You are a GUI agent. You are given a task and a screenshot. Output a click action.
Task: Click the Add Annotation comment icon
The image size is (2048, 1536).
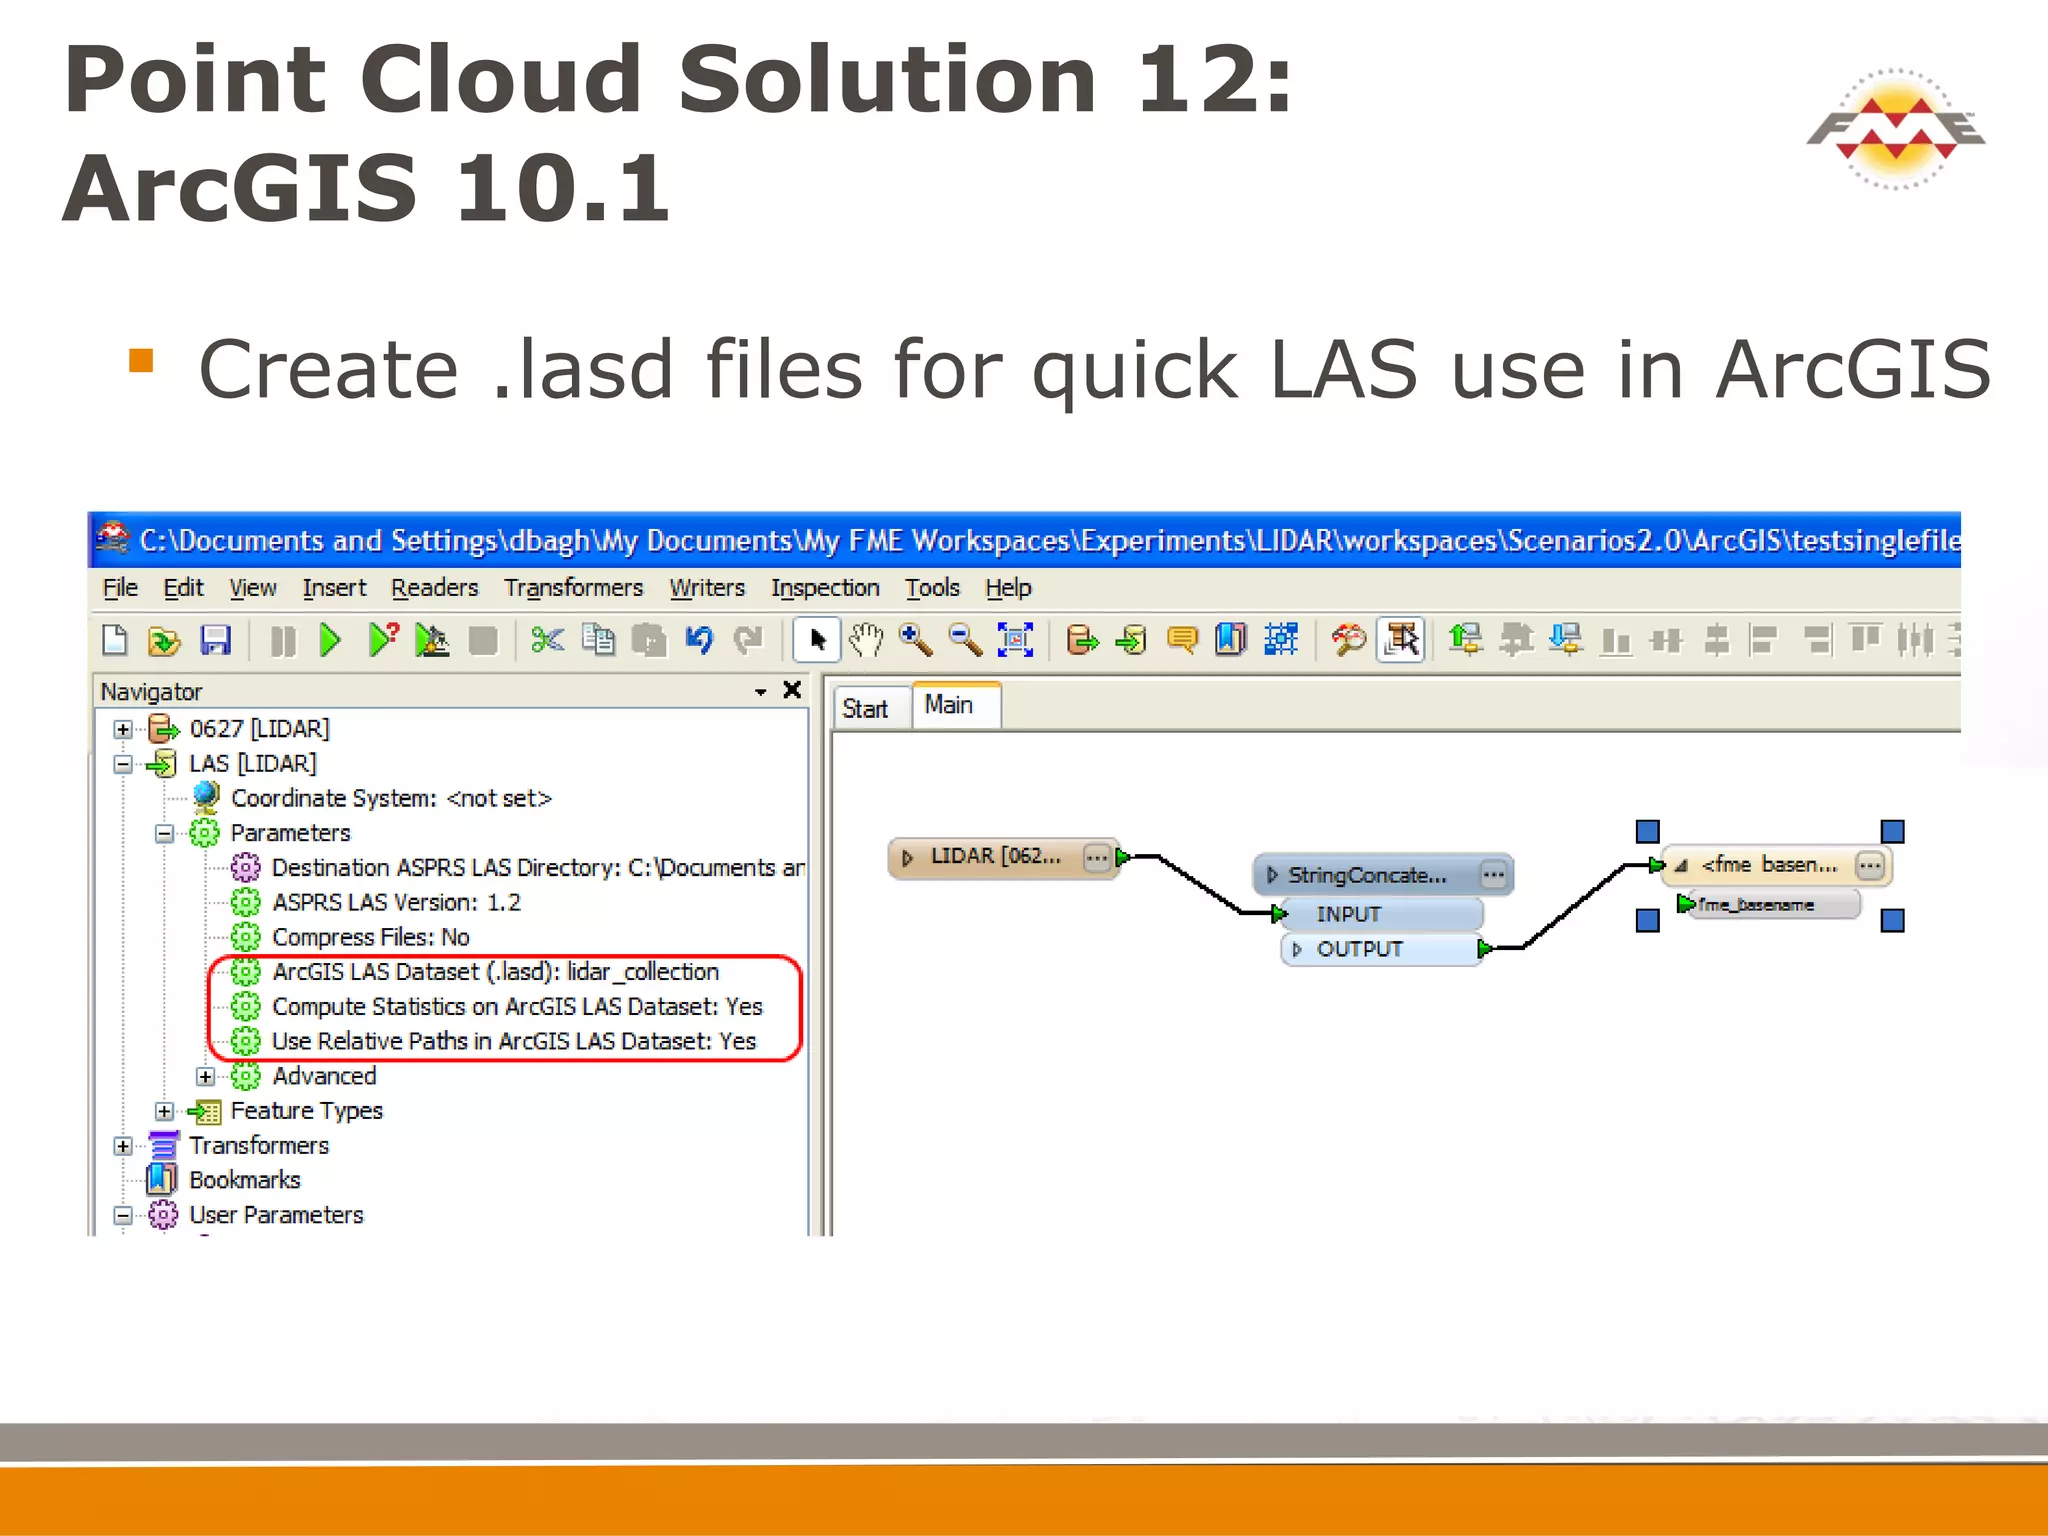[x=1182, y=640]
